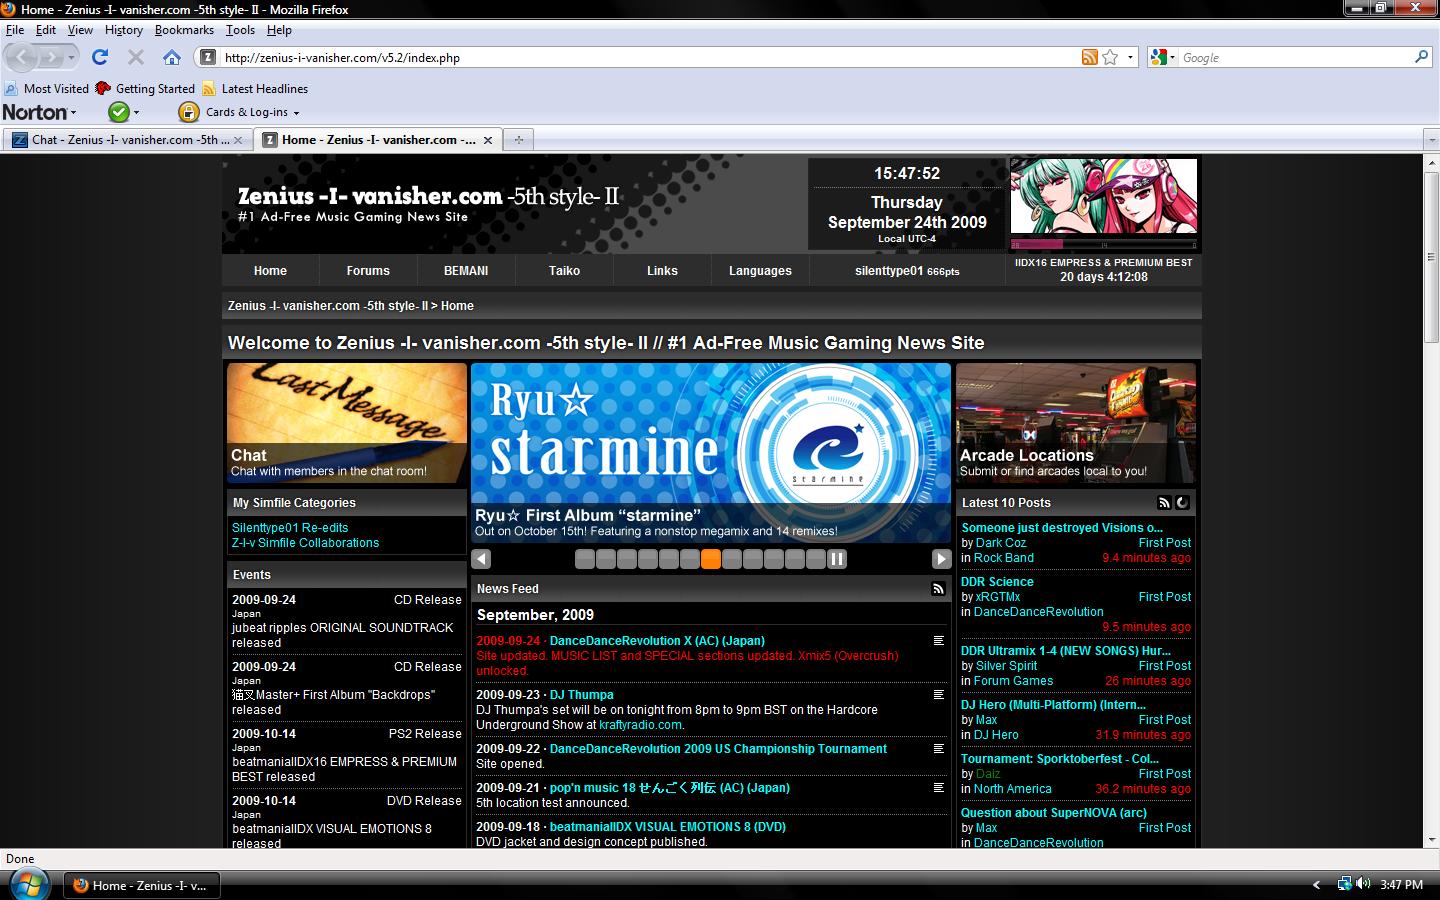Close the Chat - Zenius tab
Screen dimensions: 1440x900
[x=240, y=140]
